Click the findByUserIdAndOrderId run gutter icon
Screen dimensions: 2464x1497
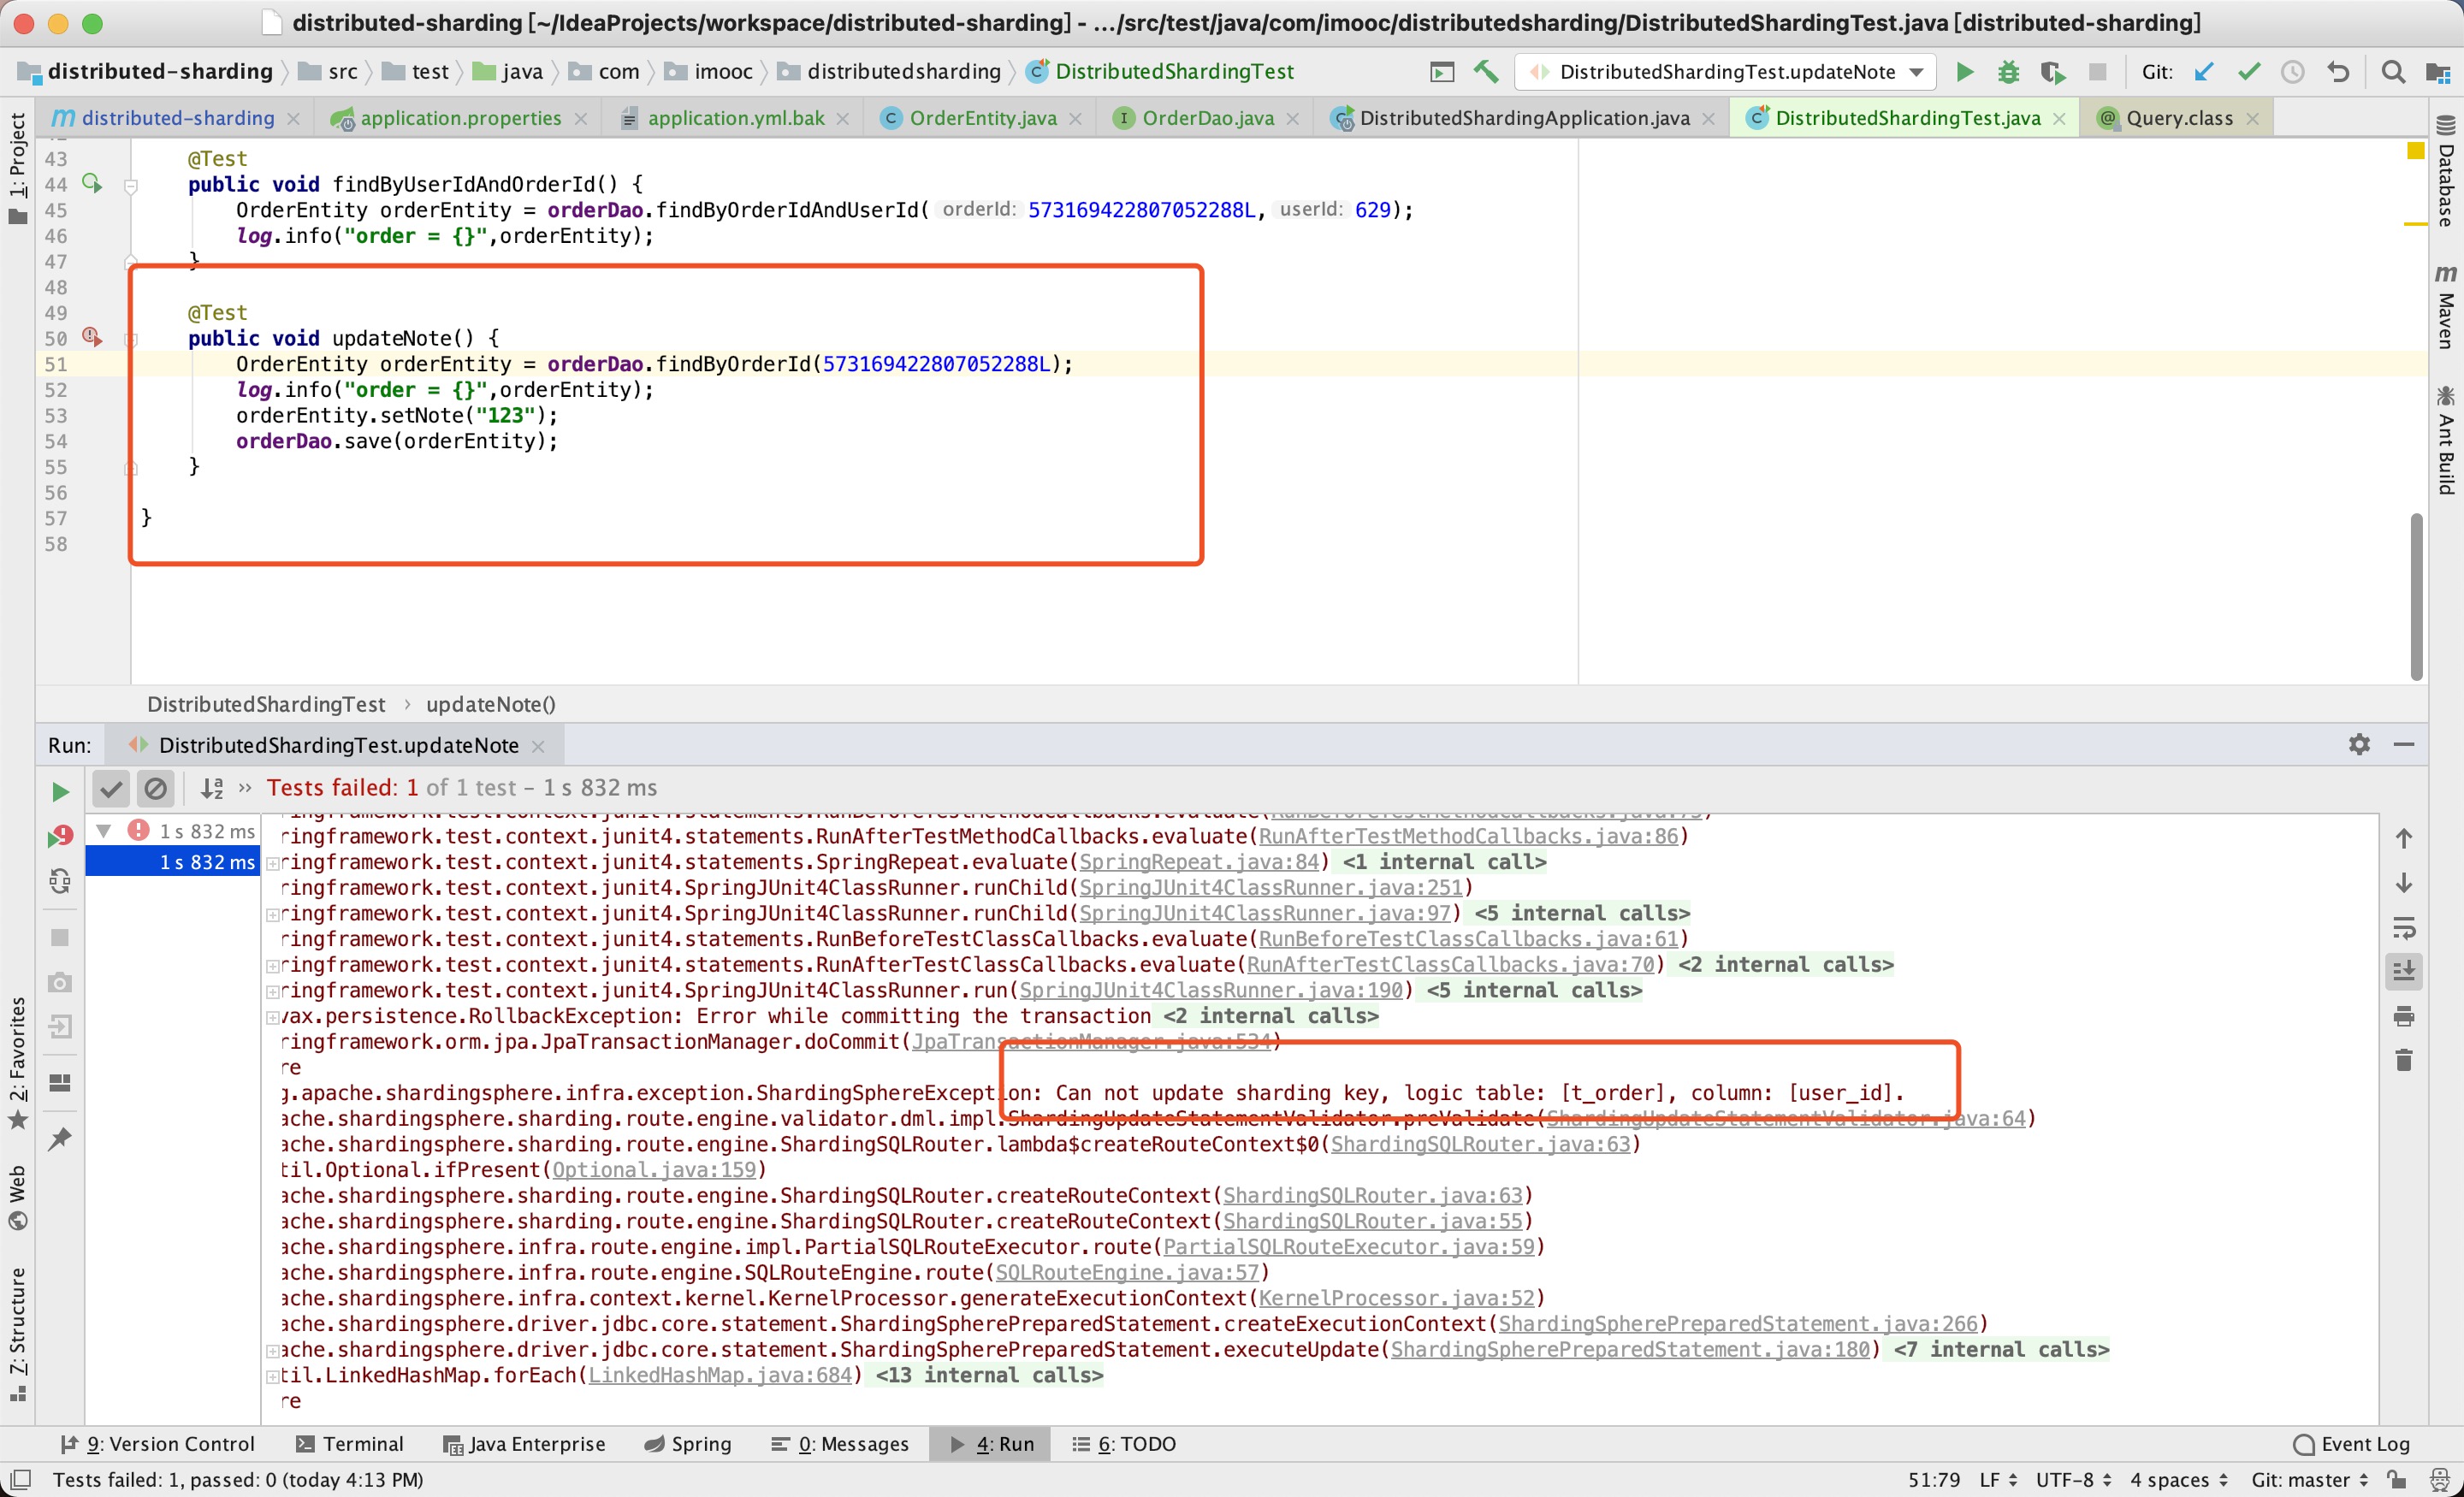click(91, 183)
